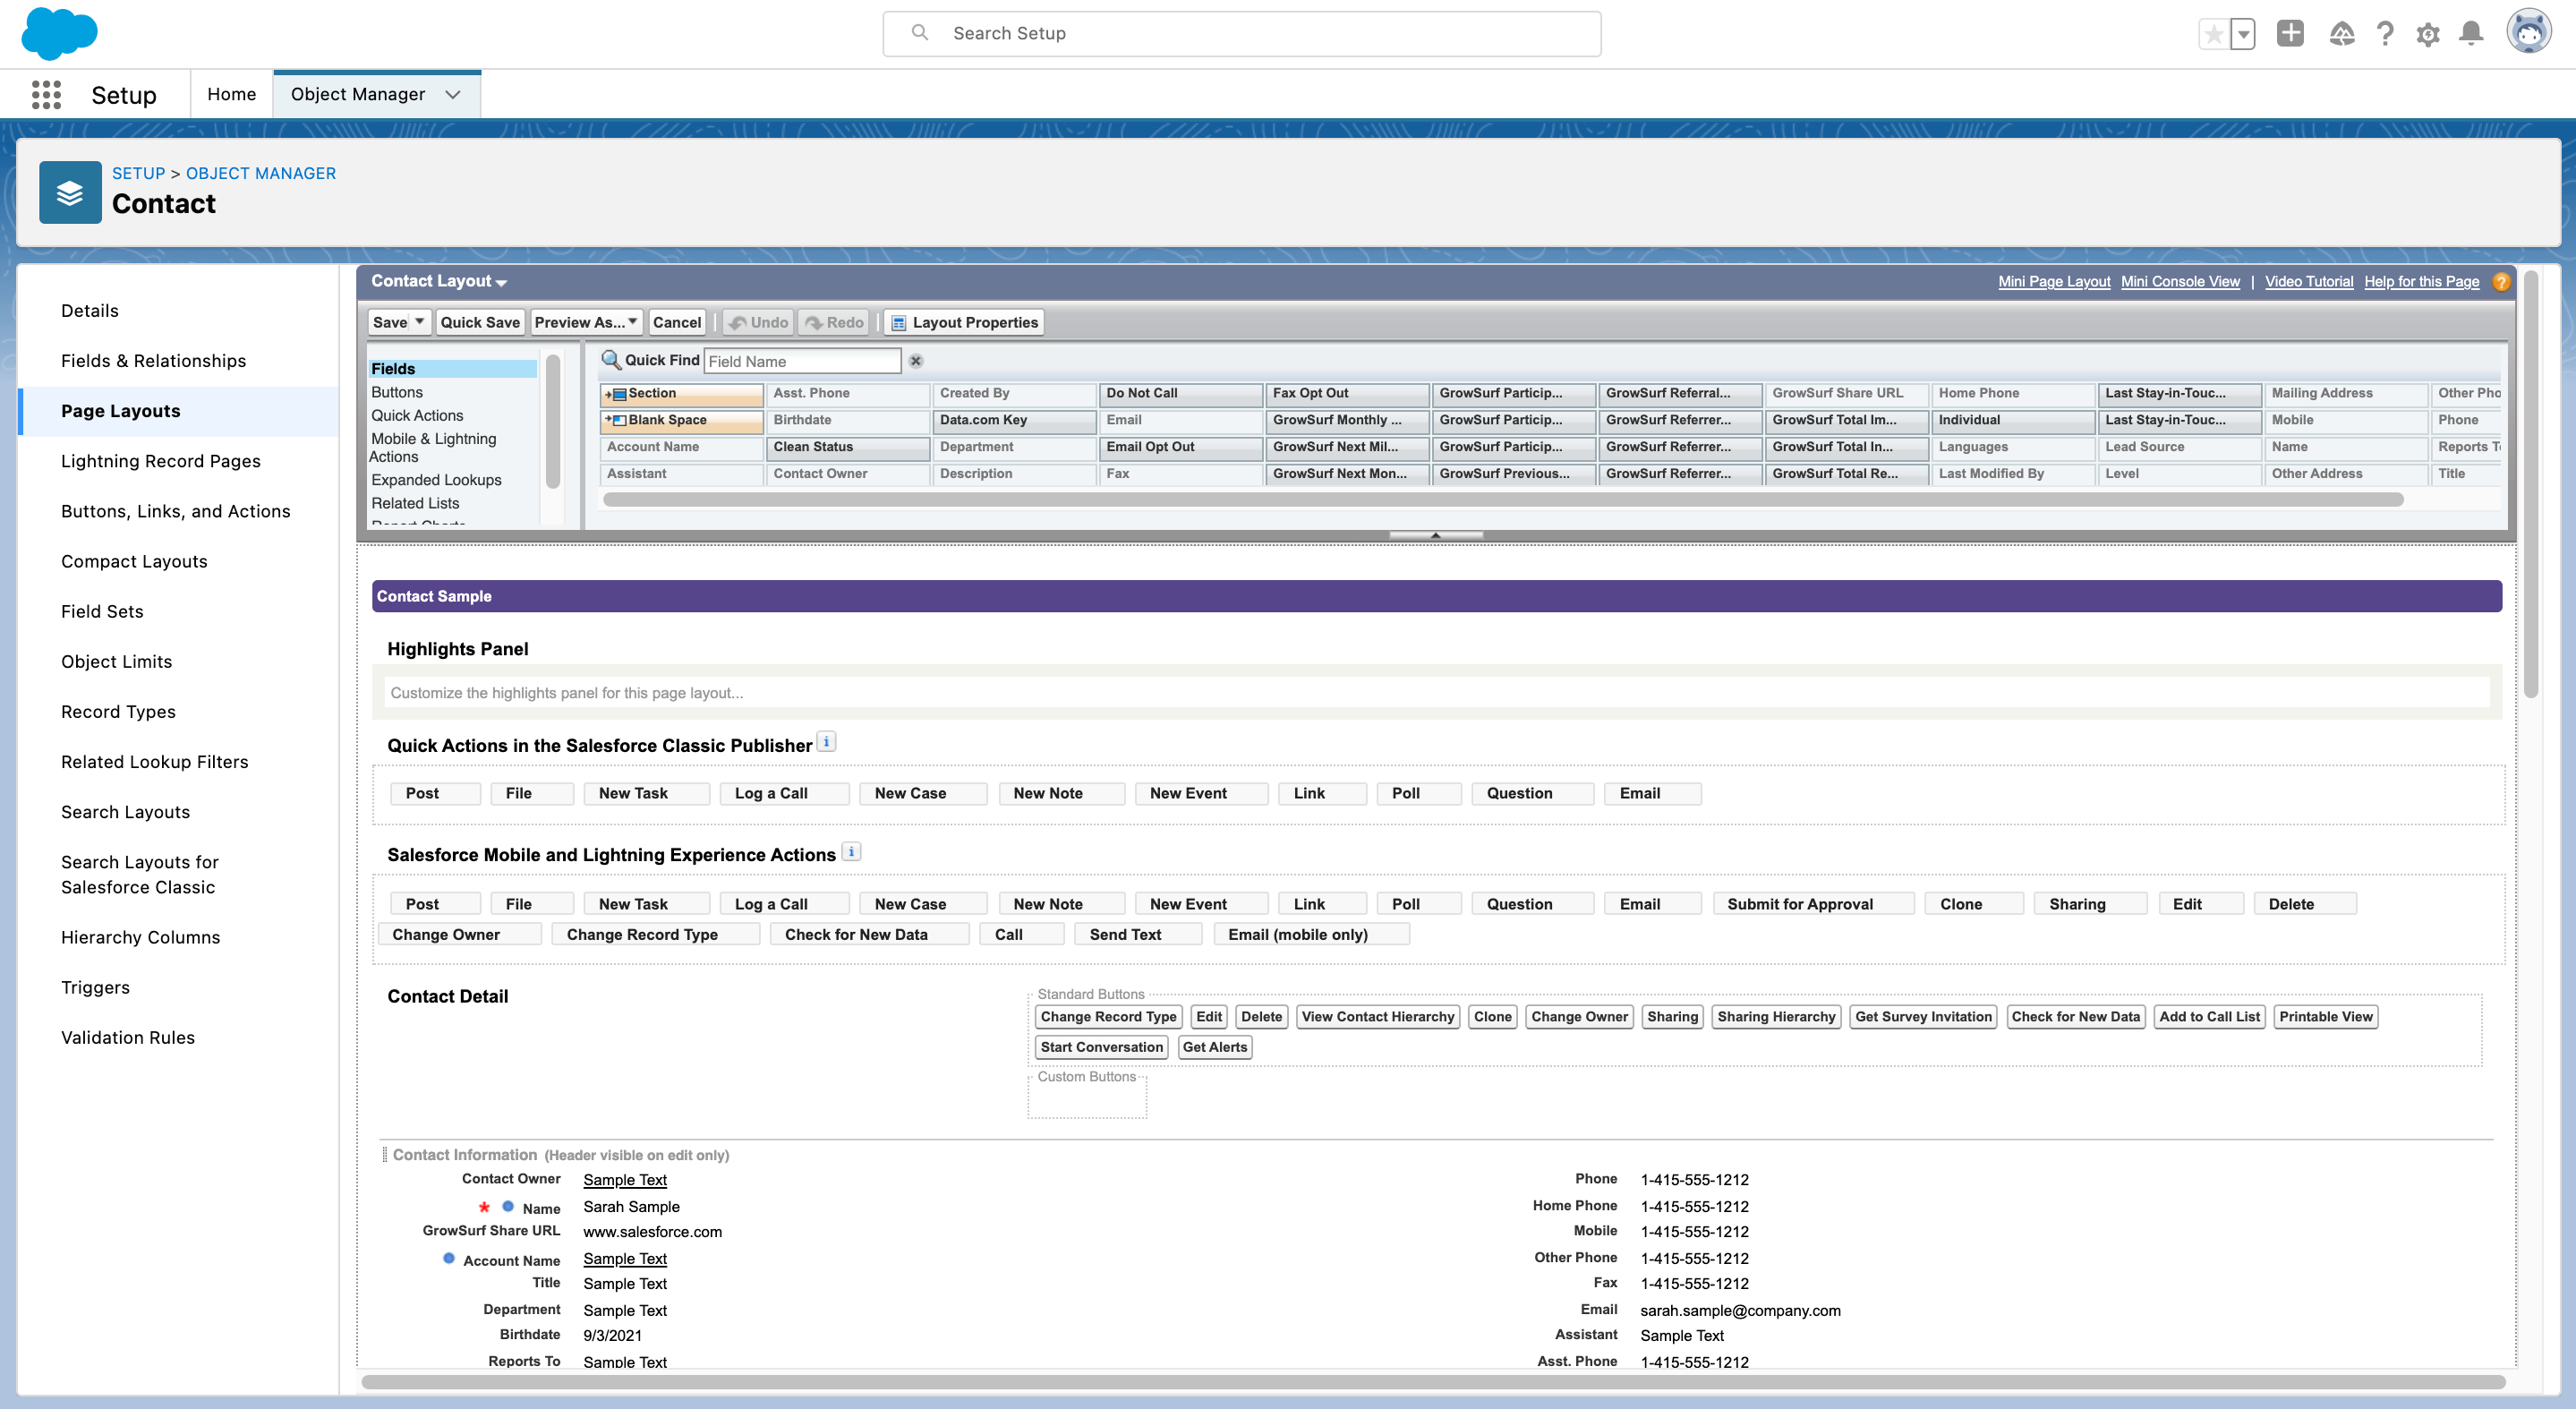This screenshot has width=2576, height=1409.
Task: Expand the Save button dropdown arrow
Action: click(x=419, y=322)
